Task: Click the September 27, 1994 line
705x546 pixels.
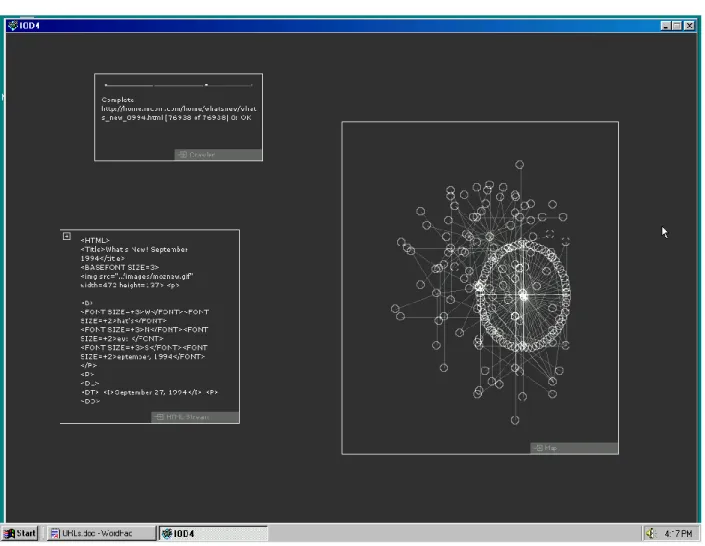Action: pyautogui.click(x=149, y=392)
